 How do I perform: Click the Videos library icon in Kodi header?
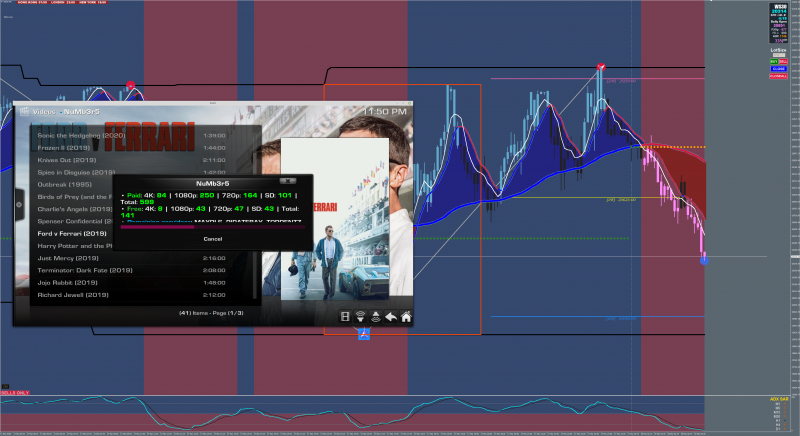(x=23, y=112)
